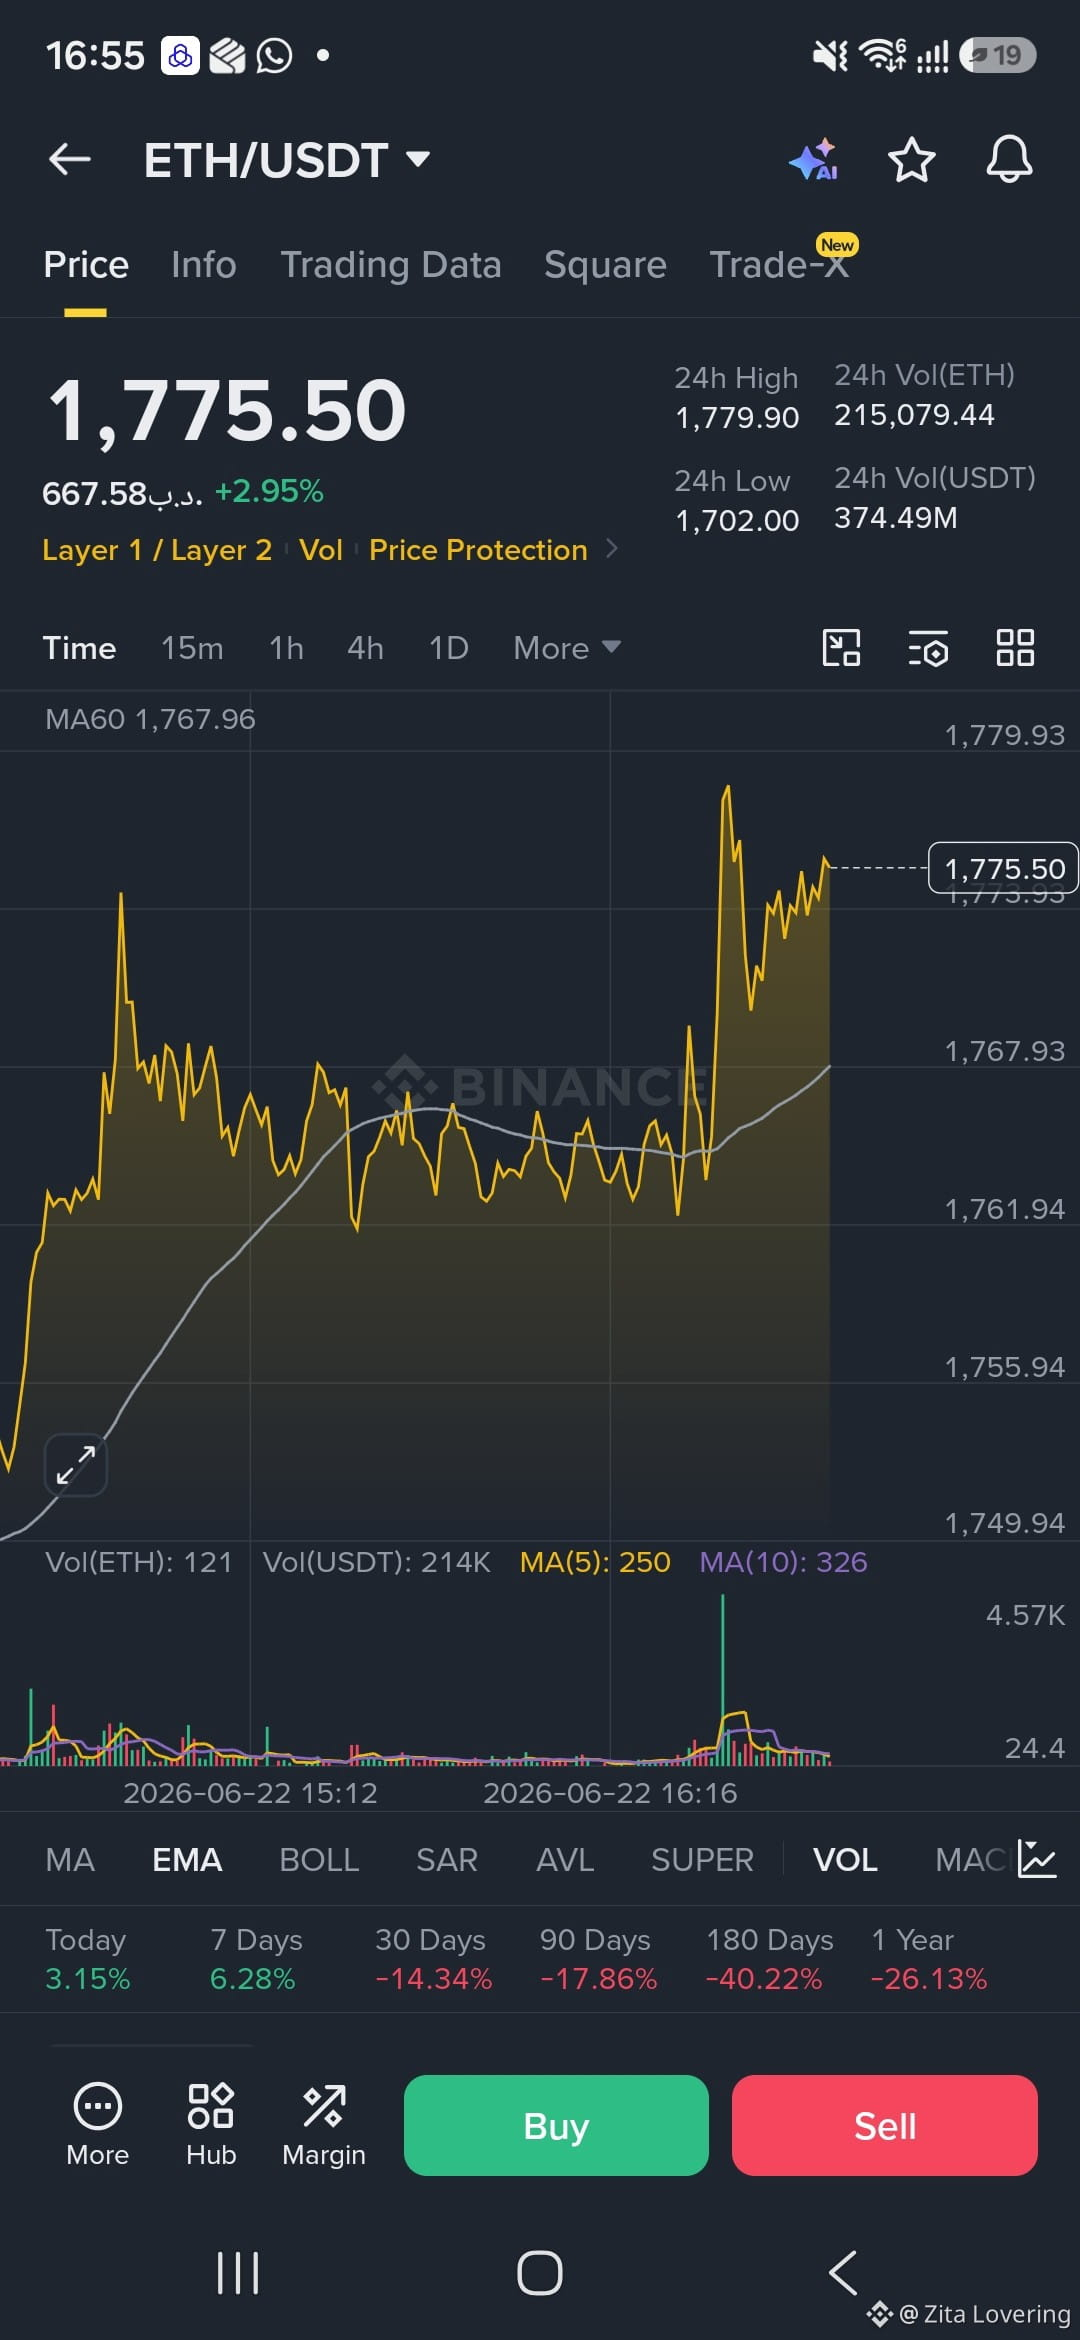
Task: Open the AI insights sparkle icon
Action: 813,160
